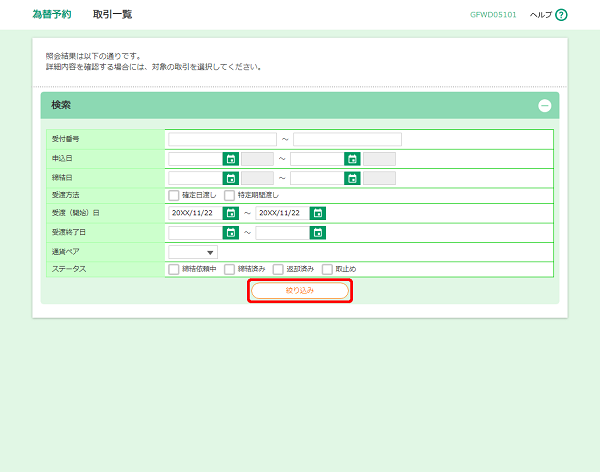
Task: Collapse the 検索 panel with minus icon
Action: [x=545, y=106]
